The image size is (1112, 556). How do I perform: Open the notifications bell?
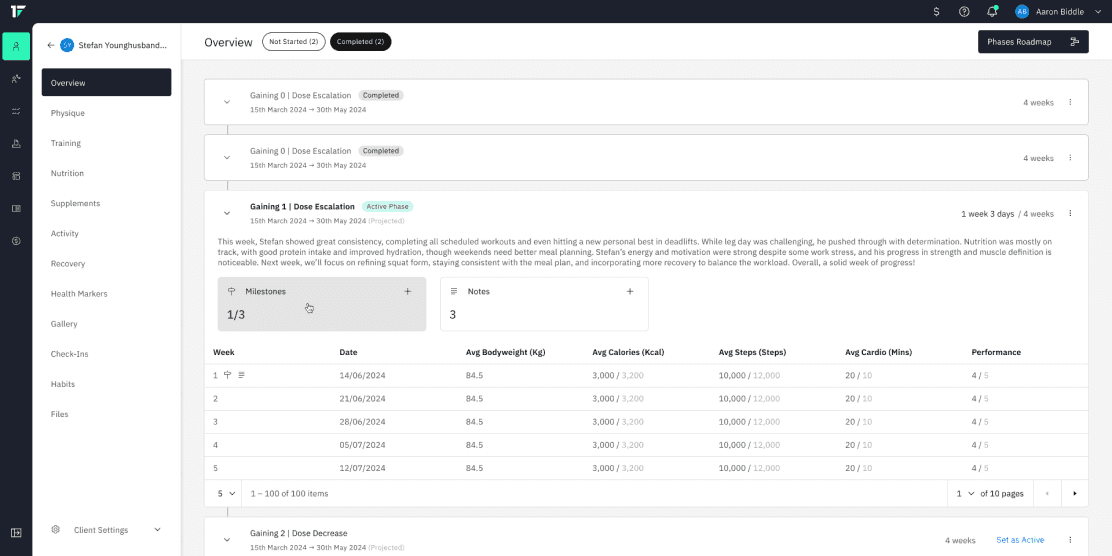992,11
